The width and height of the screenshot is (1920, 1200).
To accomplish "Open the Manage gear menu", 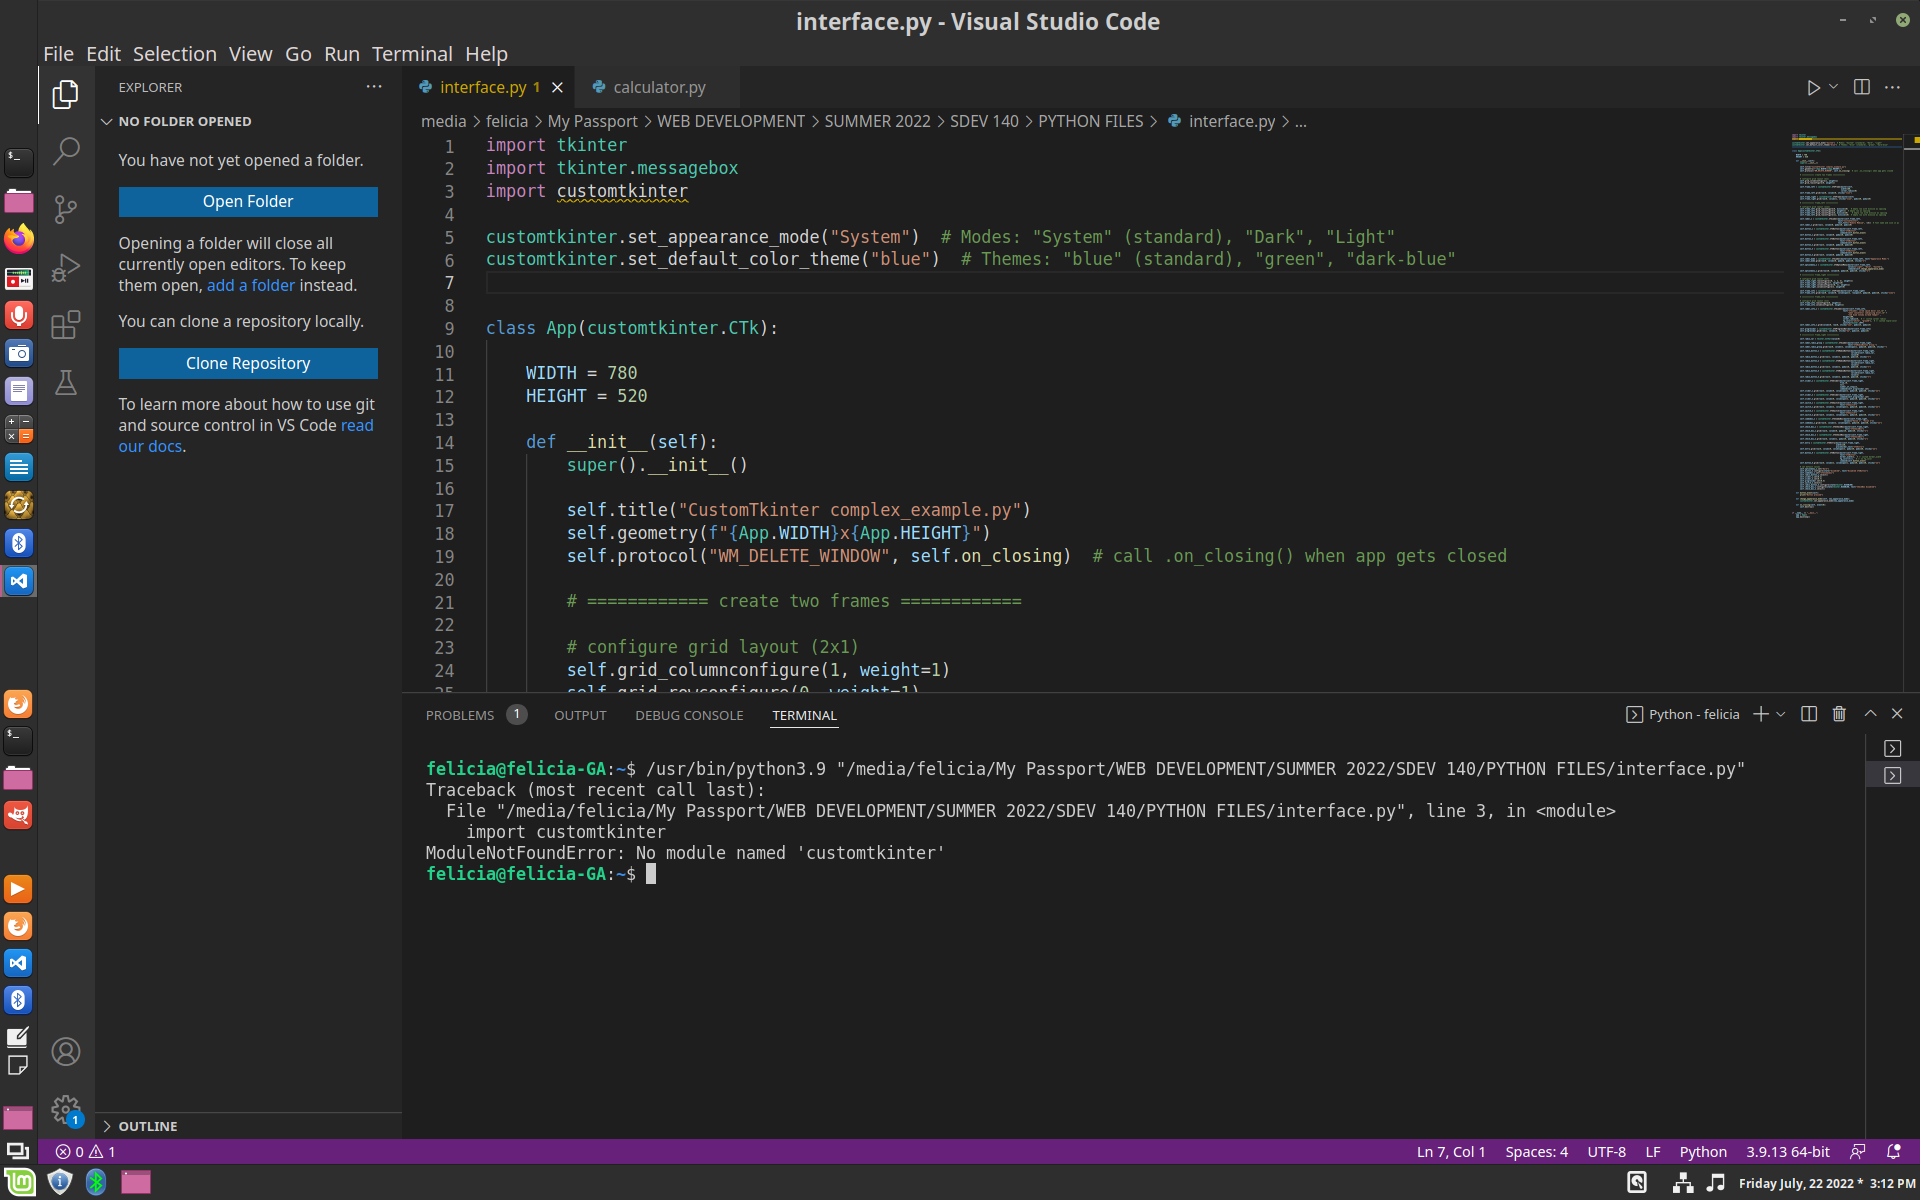I will point(66,1109).
